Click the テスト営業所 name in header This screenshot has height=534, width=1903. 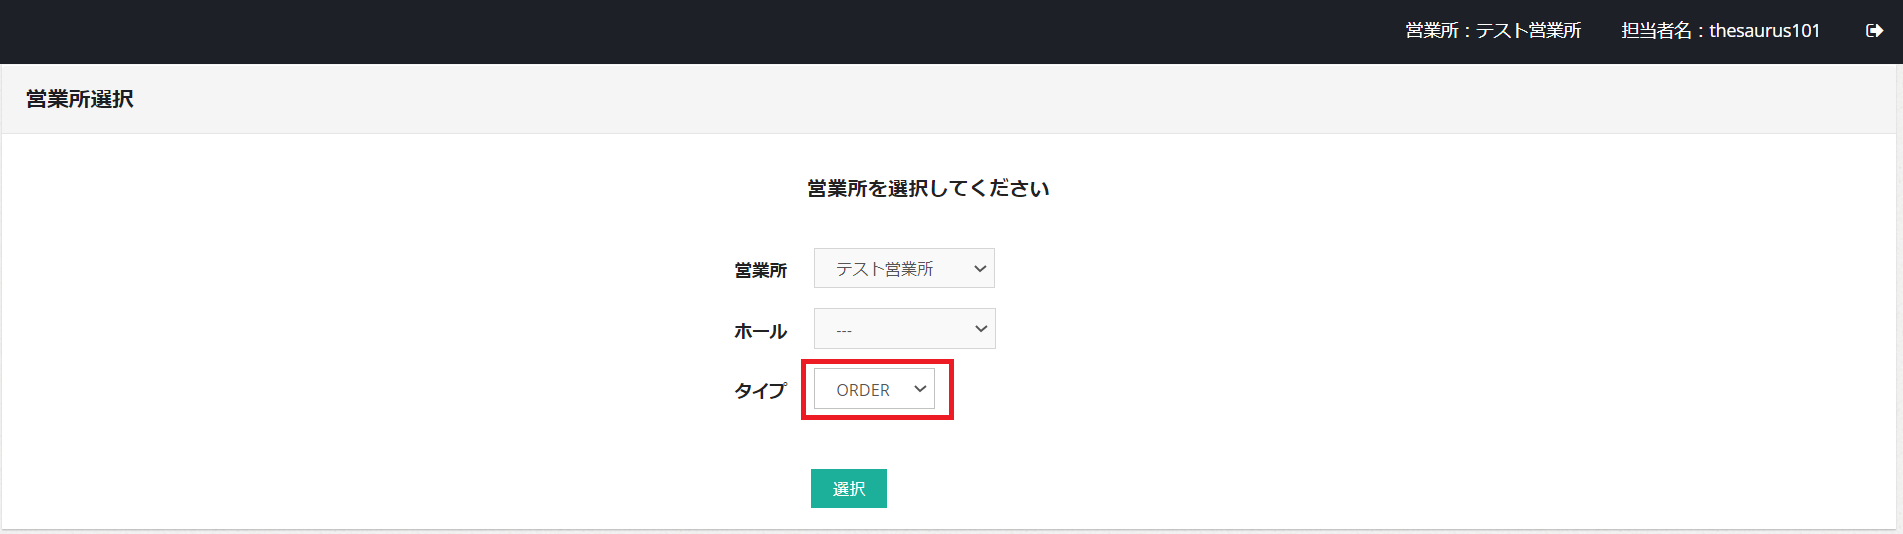[x=1528, y=31]
